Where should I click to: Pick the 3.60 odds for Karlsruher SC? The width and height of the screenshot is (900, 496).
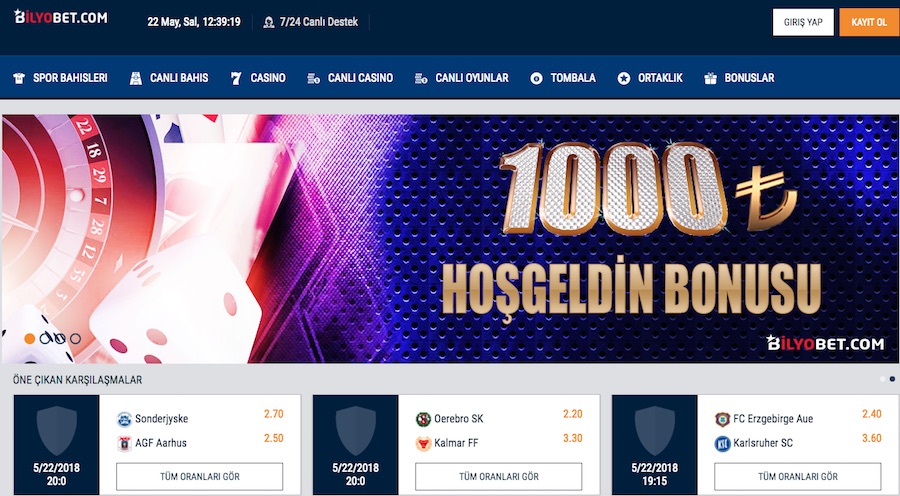[871, 438]
